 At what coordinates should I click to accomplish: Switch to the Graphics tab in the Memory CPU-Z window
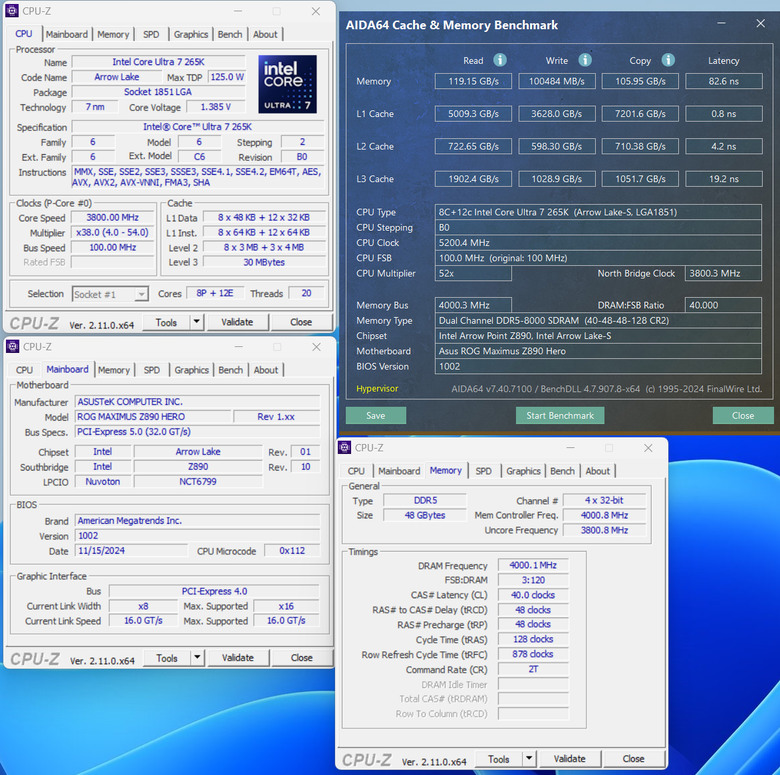(523, 471)
